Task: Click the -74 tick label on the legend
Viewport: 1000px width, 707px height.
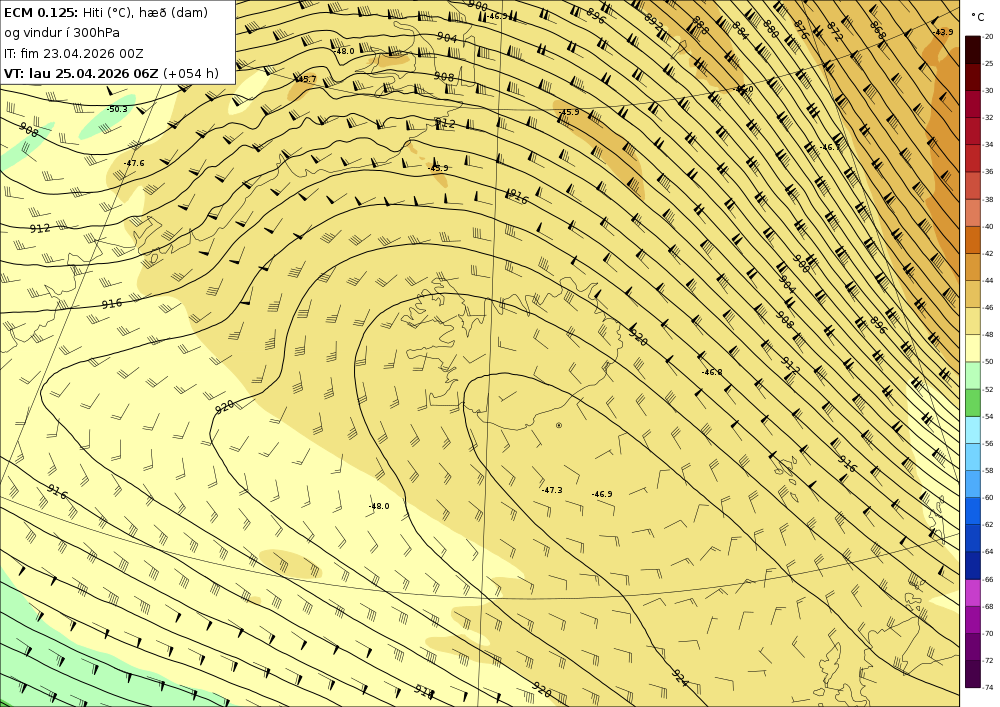Action: (988, 687)
